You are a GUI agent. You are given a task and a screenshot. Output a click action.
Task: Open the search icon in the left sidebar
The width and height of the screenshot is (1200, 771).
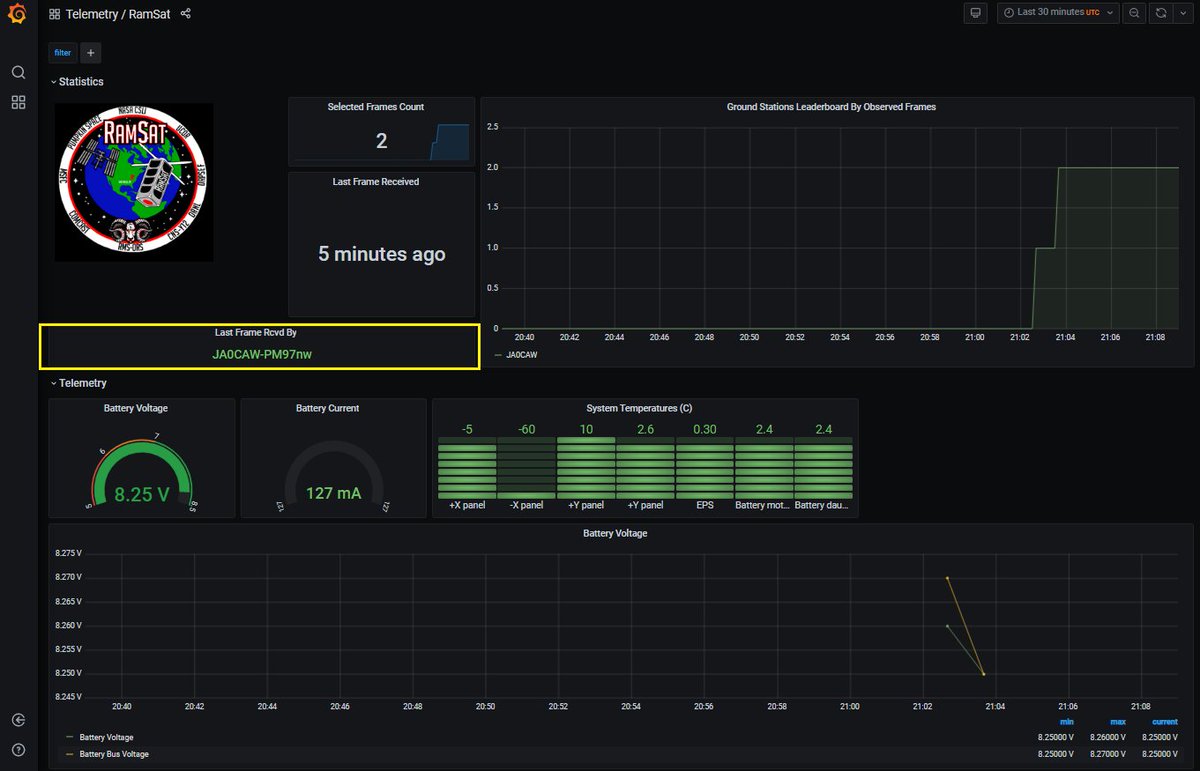[x=18, y=72]
